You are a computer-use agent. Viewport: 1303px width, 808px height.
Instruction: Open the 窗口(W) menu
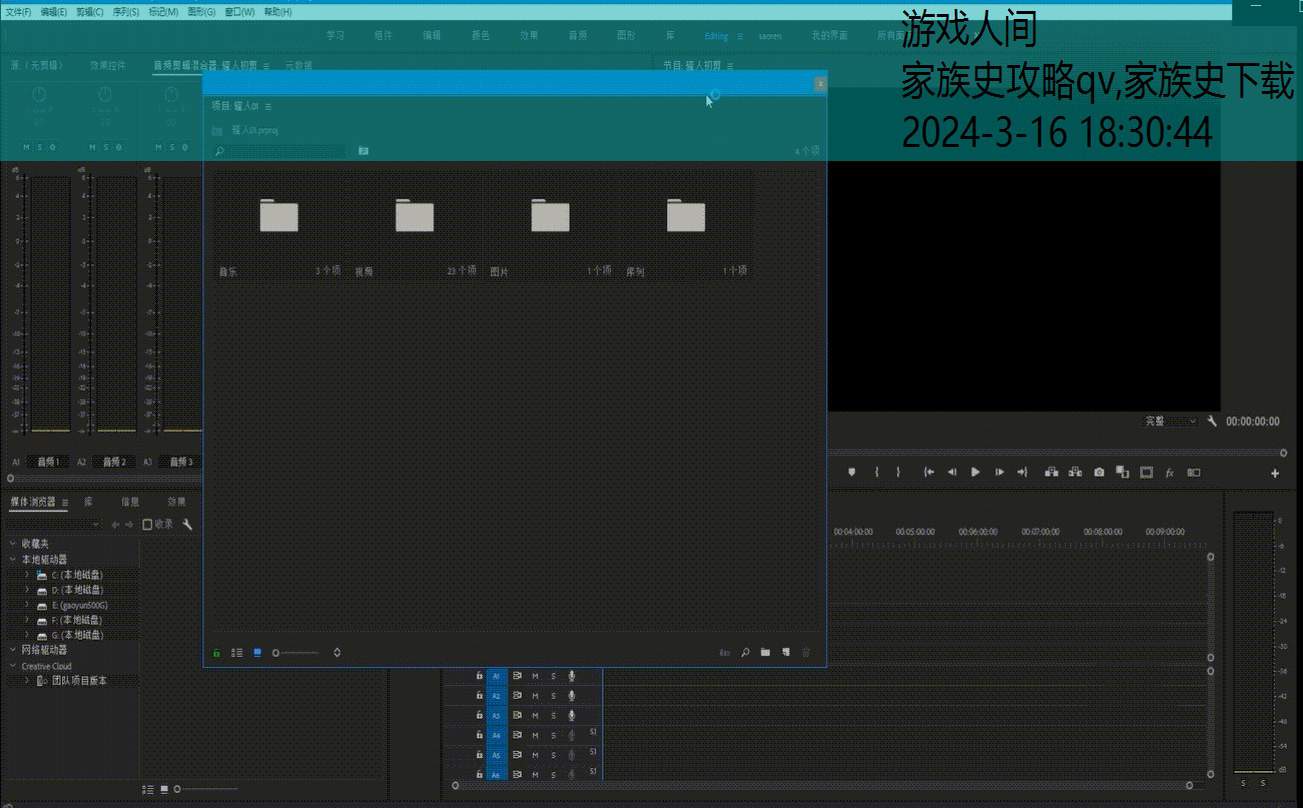click(x=240, y=12)
